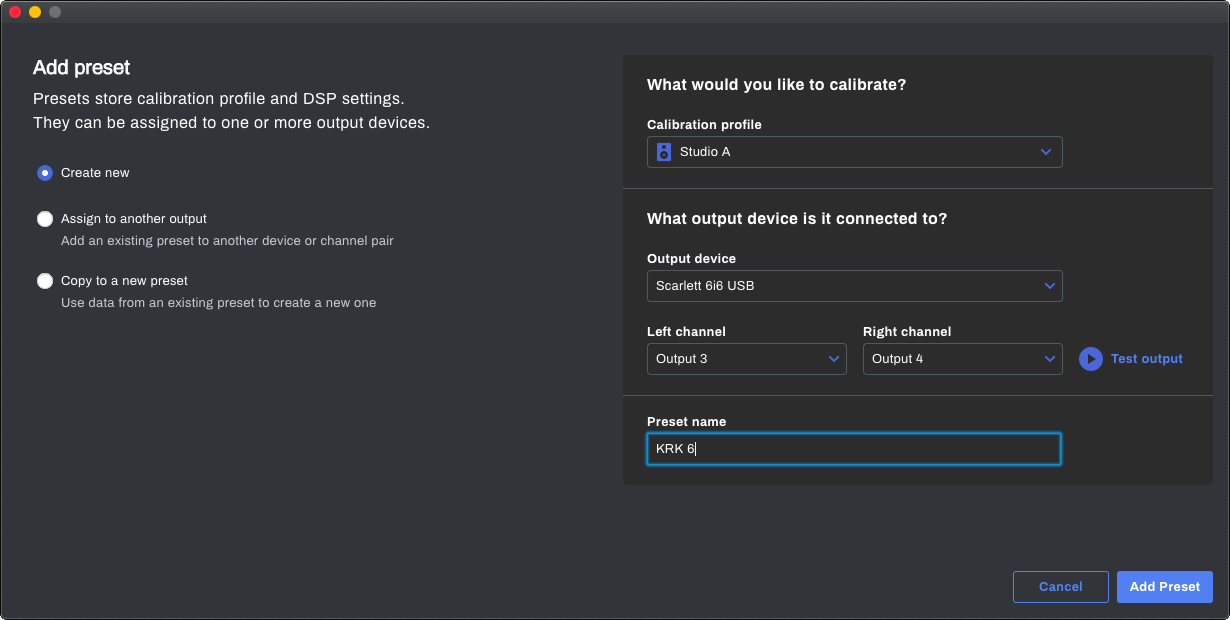Click 'What output device is it connected to?' heading

tap(797, 219)
